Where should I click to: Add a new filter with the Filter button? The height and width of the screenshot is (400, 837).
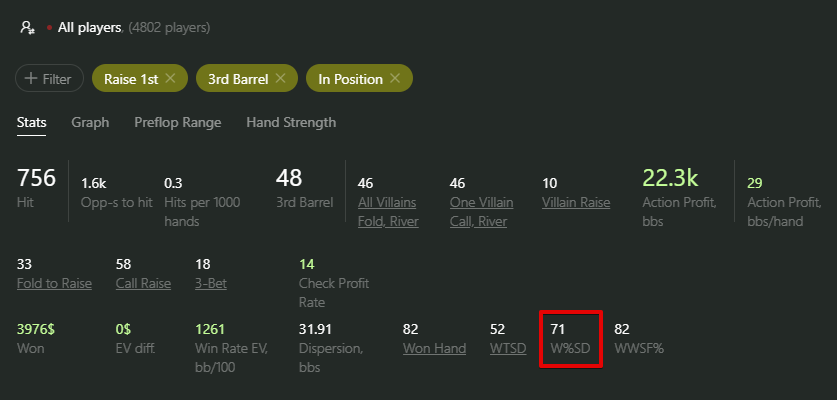pyautogui.click(x=49, y=79)
